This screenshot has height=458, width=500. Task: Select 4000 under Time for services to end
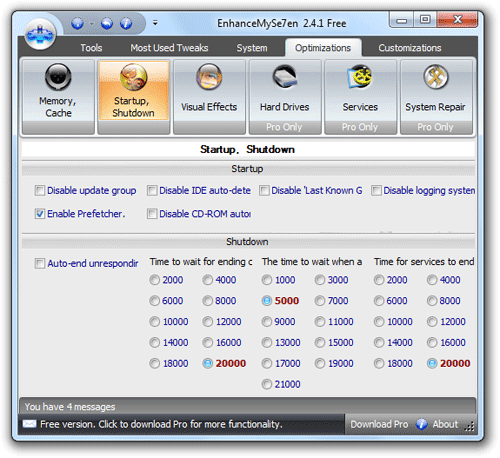pyautogui.click(x=432, y=280)
